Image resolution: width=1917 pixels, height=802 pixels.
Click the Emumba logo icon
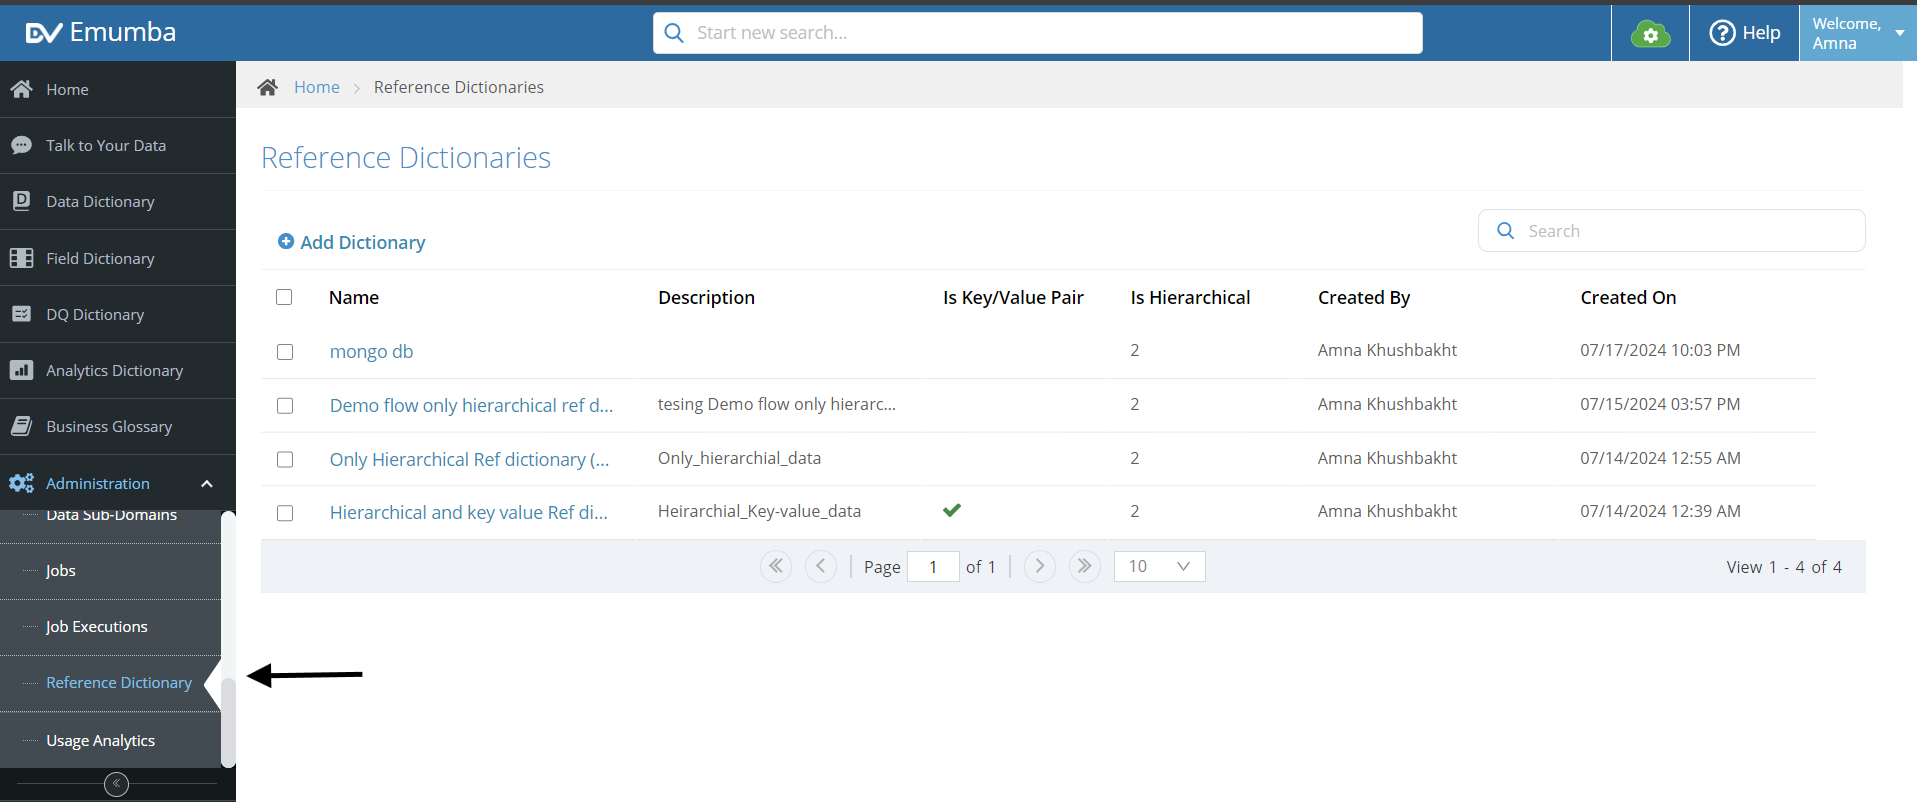tap(44, 33)
